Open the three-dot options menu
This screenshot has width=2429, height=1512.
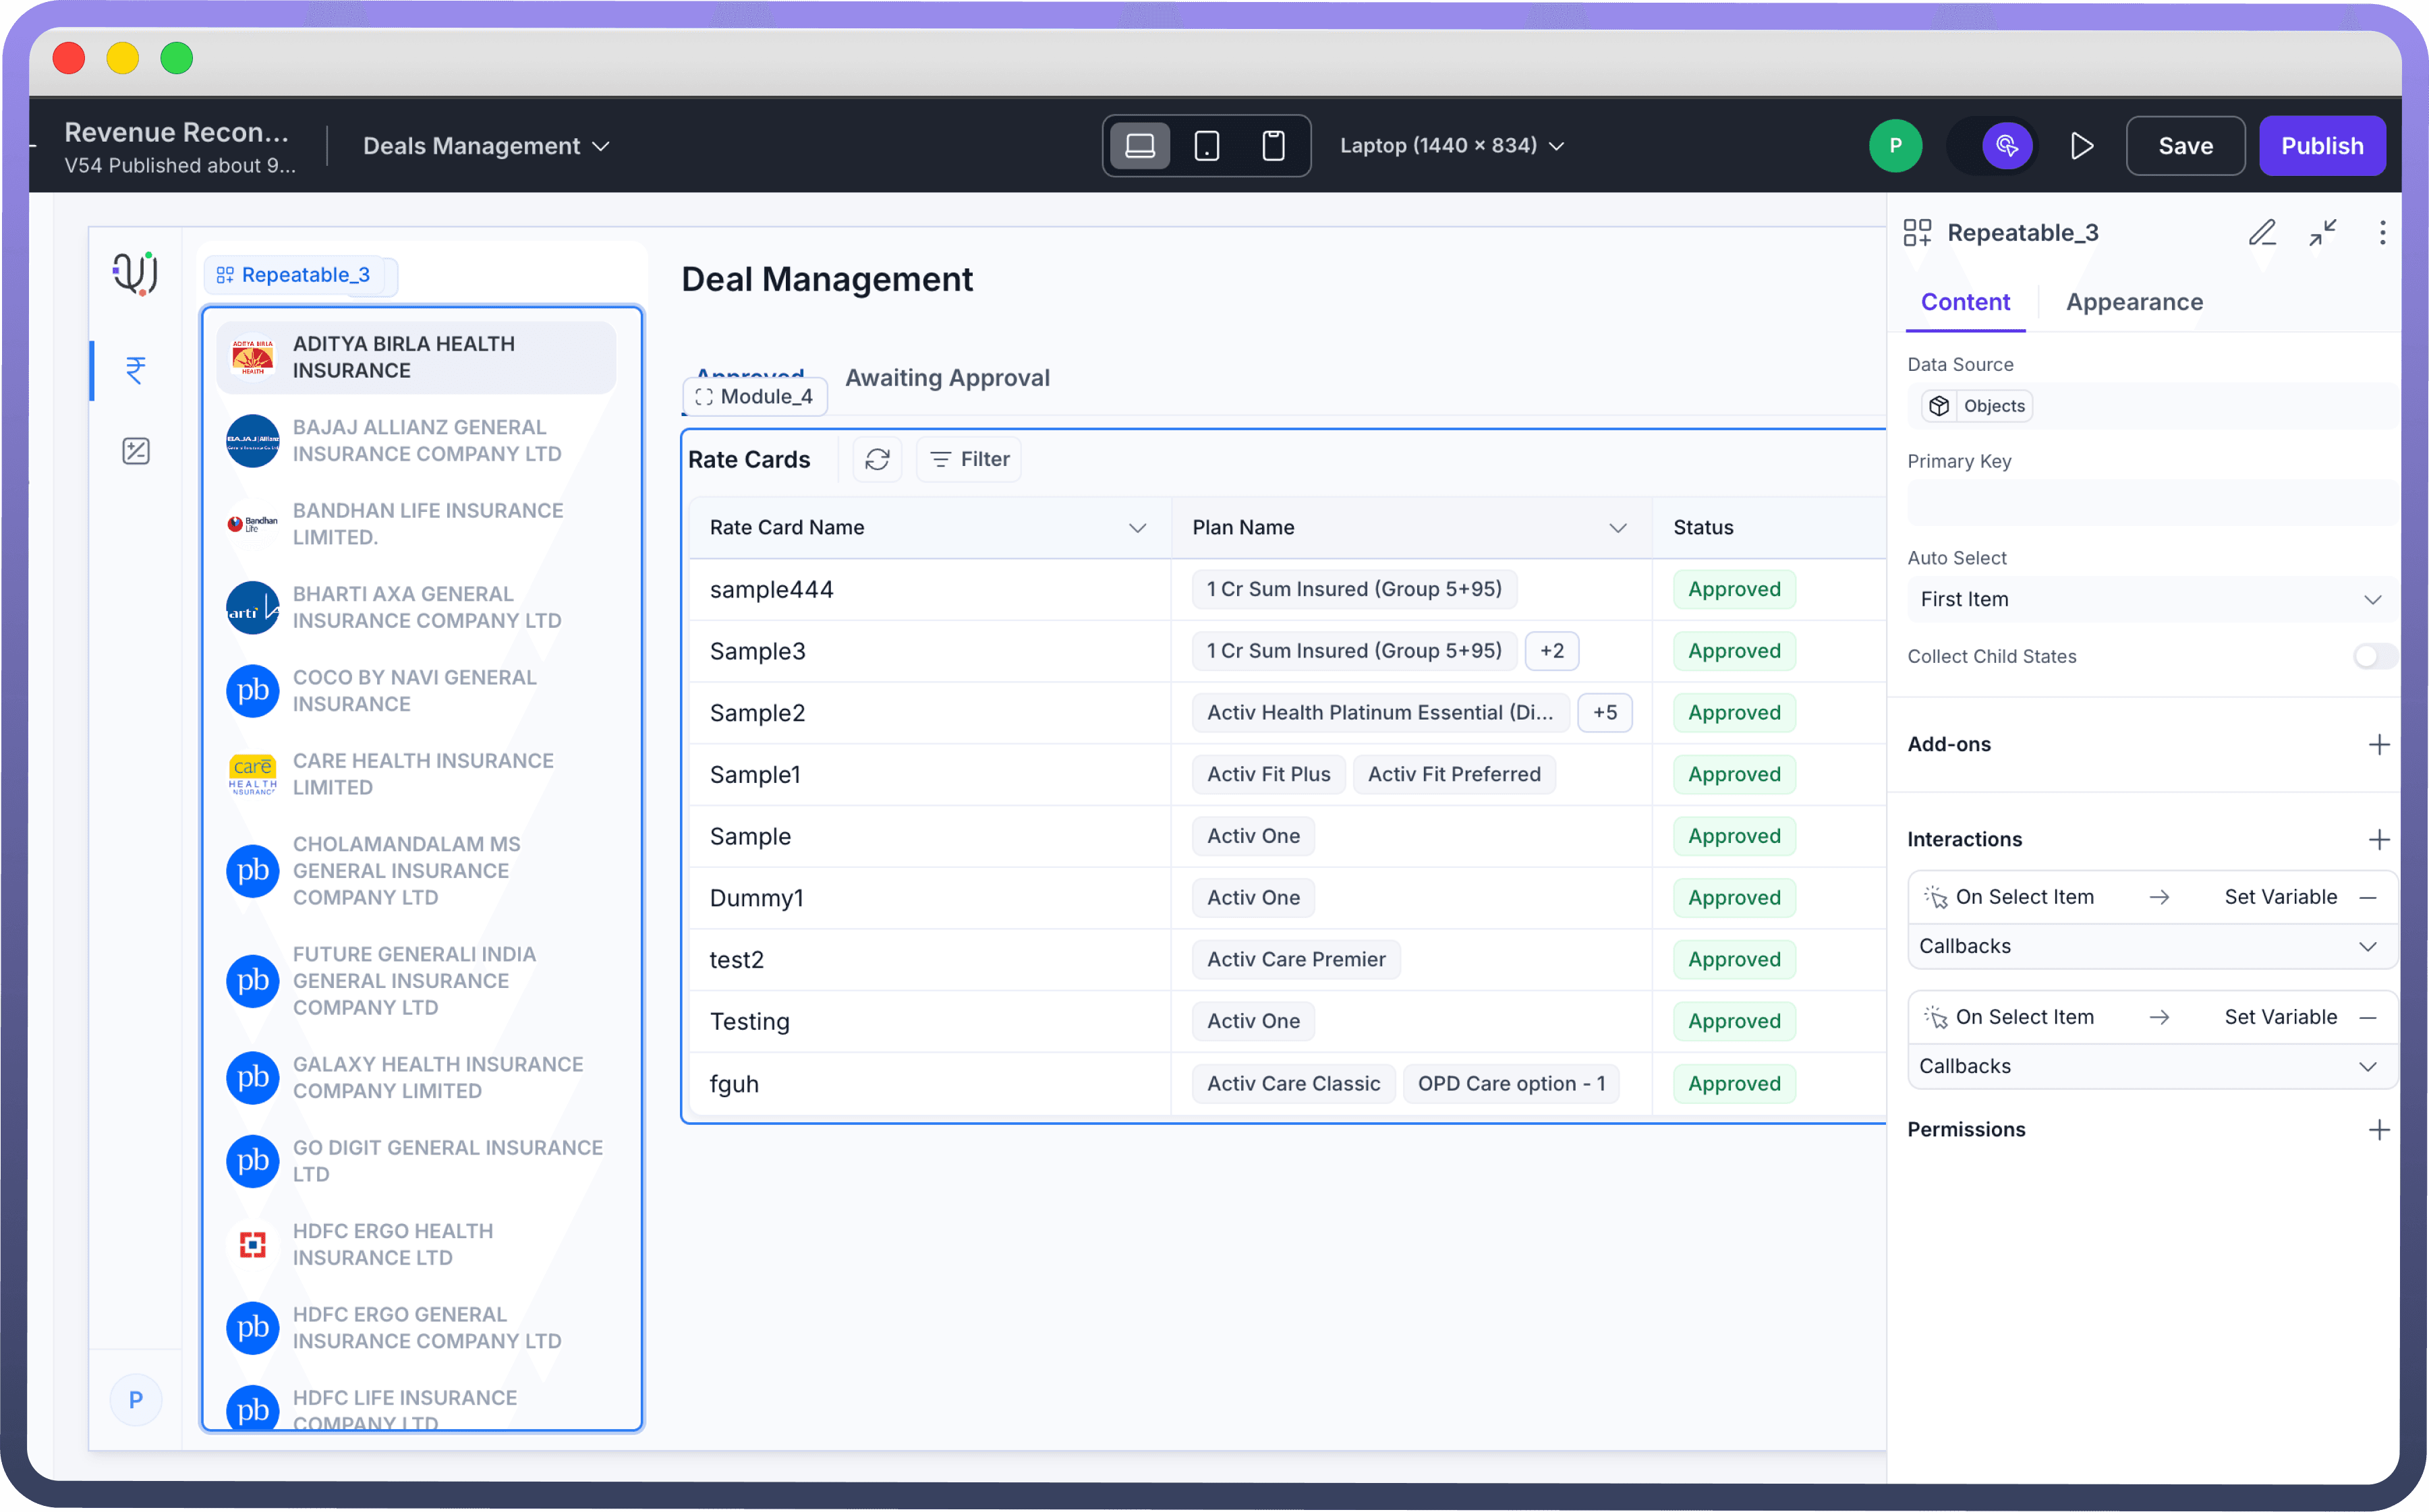[2382, 233]
